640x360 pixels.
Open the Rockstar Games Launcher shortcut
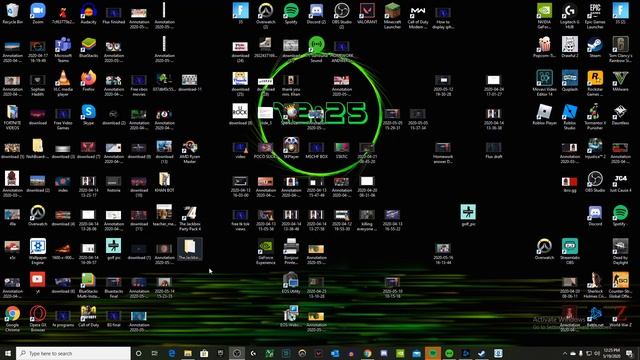[x=595, y=83]
